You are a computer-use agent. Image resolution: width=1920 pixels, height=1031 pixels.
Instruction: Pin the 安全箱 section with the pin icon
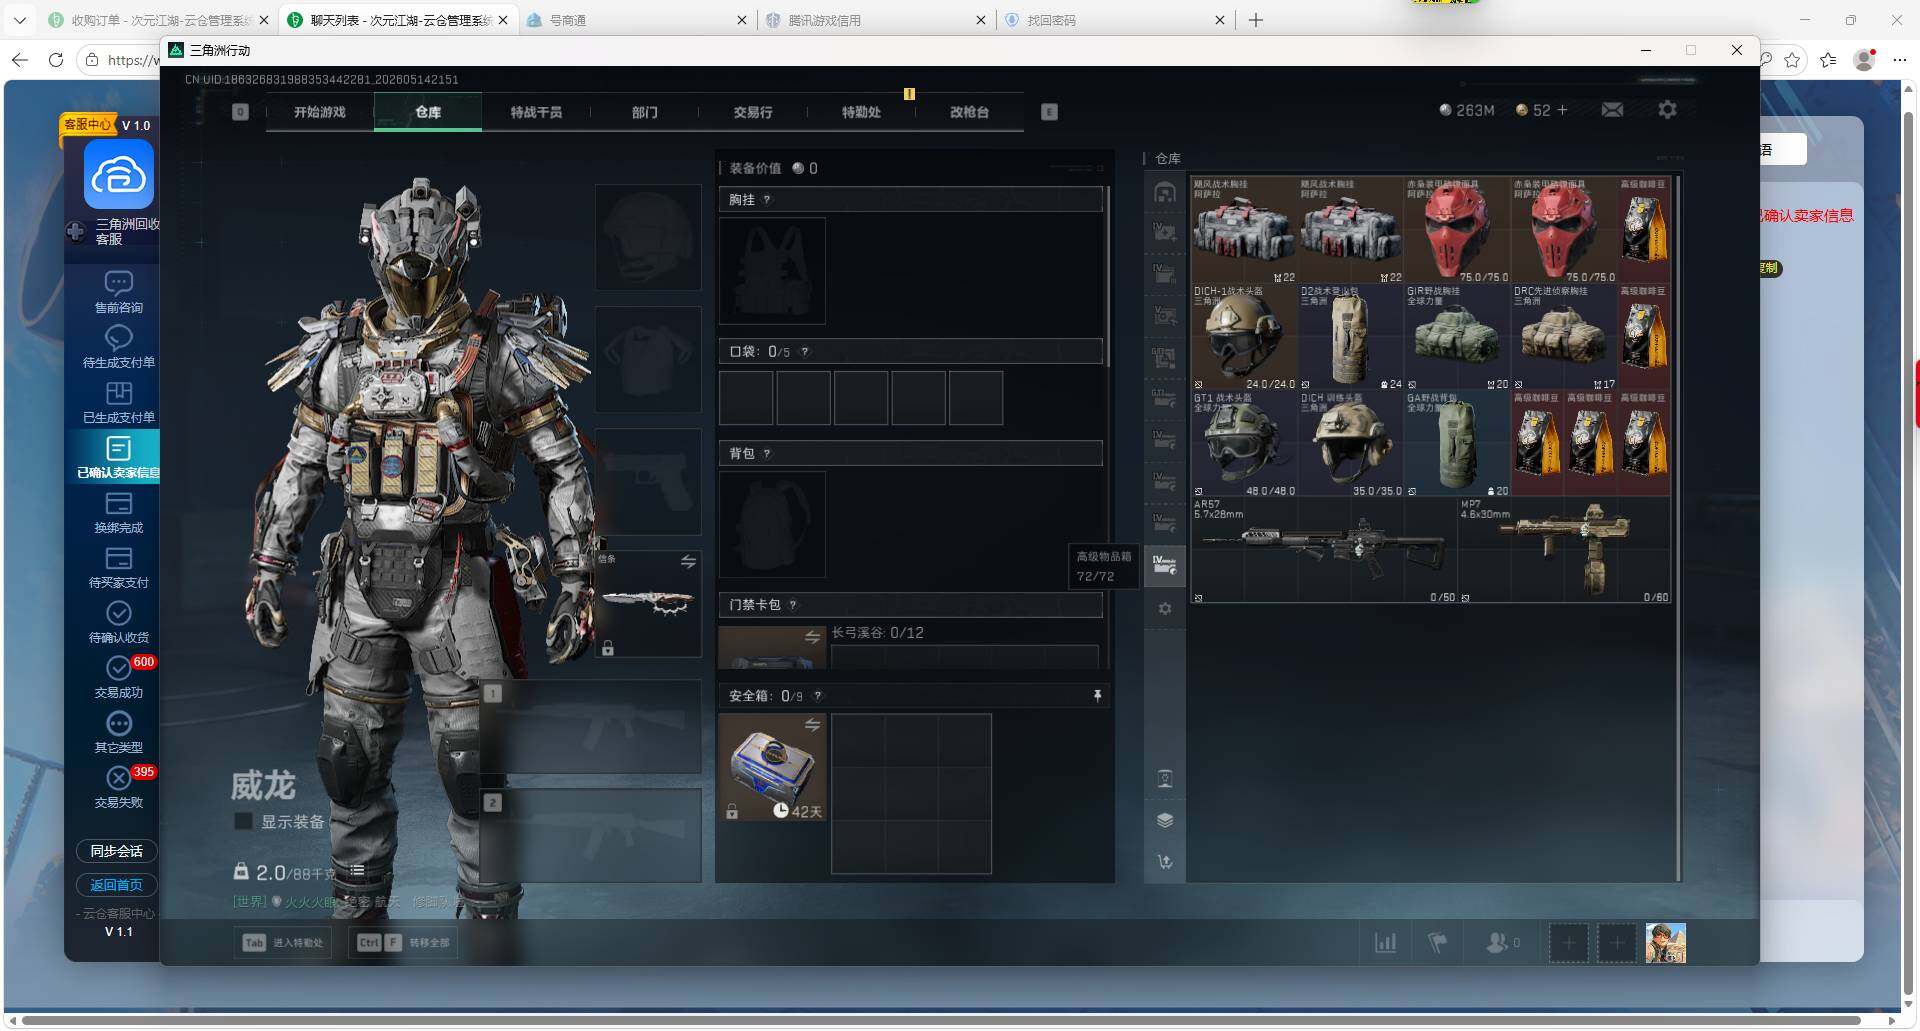(x=1097, y=696)
